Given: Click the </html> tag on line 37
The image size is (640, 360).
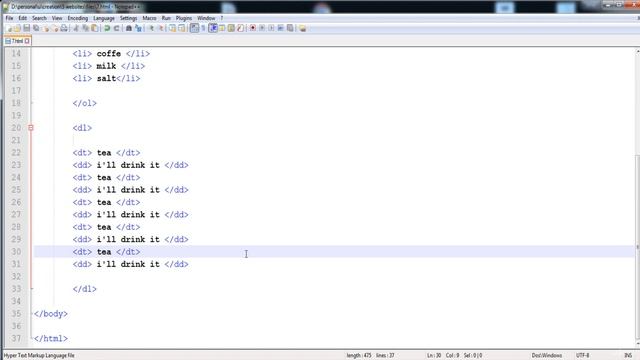Looking at the screenshot, I should click(51, 338).
